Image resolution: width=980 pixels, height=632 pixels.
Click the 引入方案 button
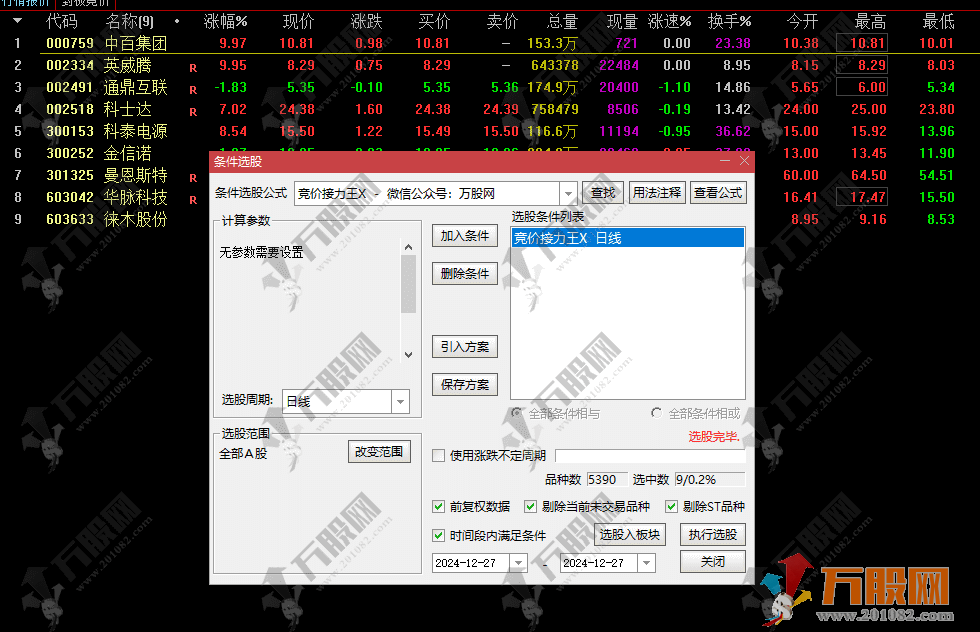[464, 347]
